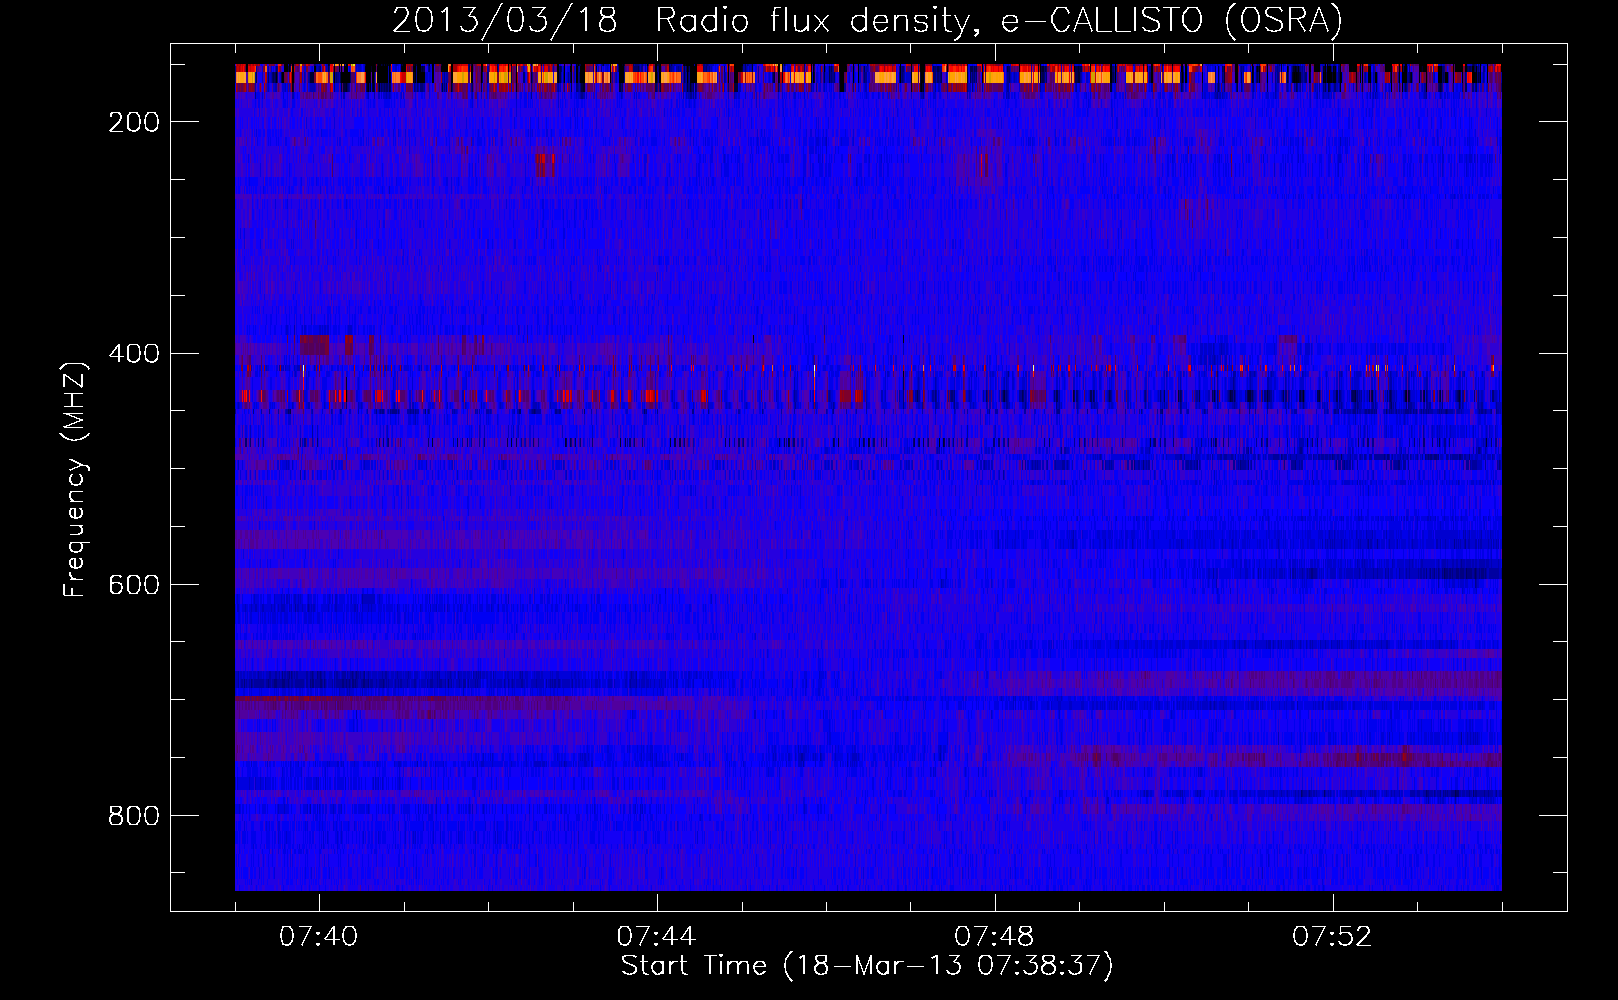Screen dimensions: 1618x1000
Task: Click the 400 frequency tick label
Action: (134, 354)
